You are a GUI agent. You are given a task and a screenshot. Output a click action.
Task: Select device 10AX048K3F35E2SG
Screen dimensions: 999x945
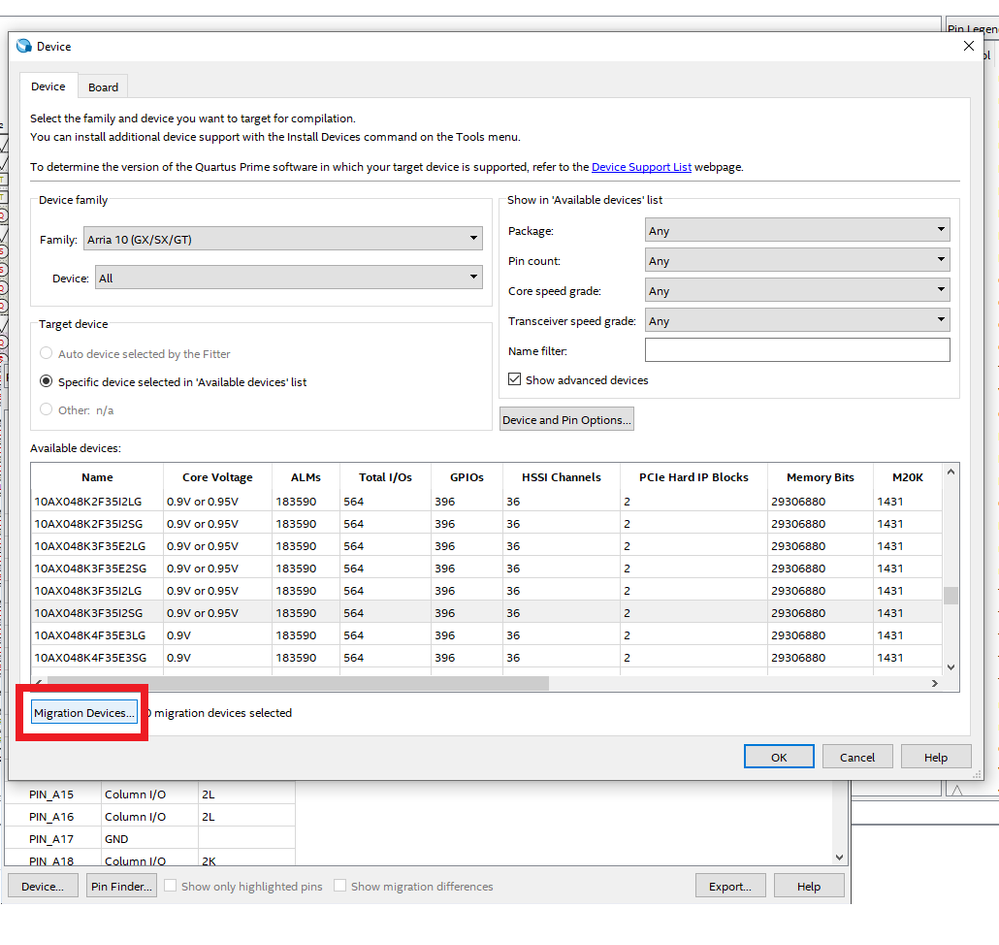point(487,568)
